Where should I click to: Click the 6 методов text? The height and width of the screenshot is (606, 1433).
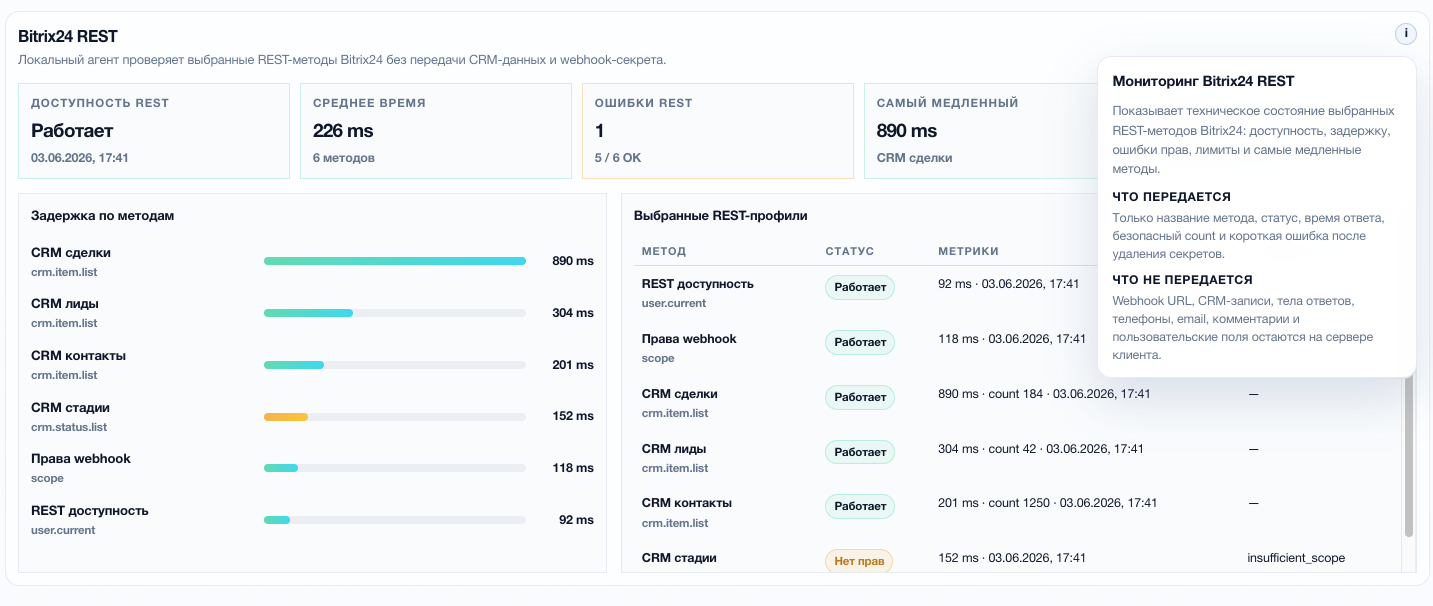point(344,158)
